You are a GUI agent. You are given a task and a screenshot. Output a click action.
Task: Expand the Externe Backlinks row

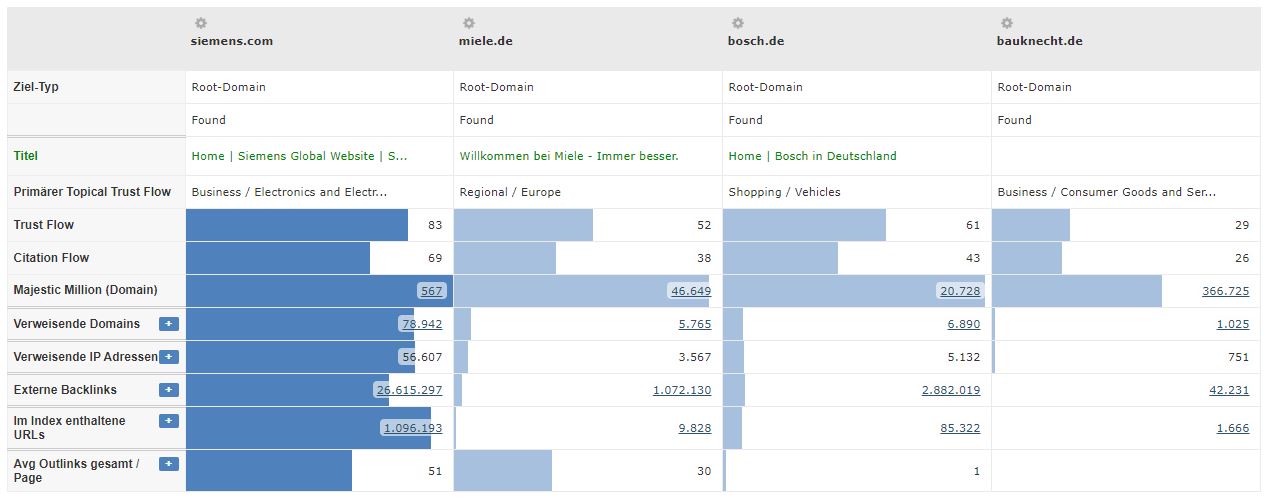coord(168,390)
